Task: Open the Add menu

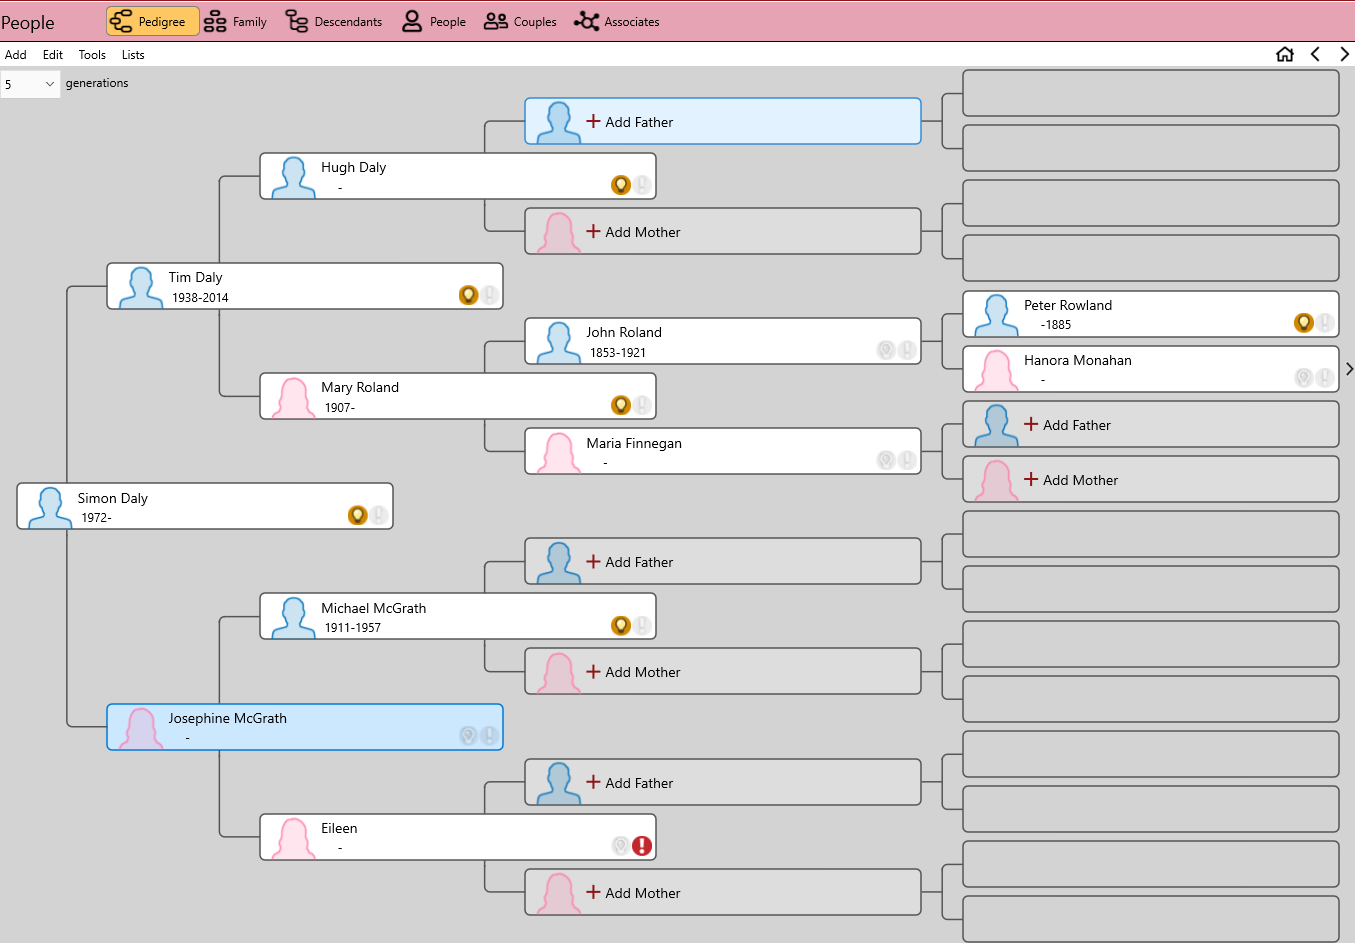Action: pyautogui.click(x=15, y=55)
